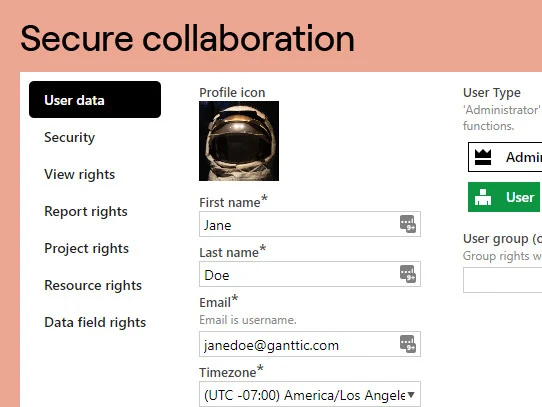Open the User group selection box
Viewport: 542px width, 407px height.
(503, 280)
